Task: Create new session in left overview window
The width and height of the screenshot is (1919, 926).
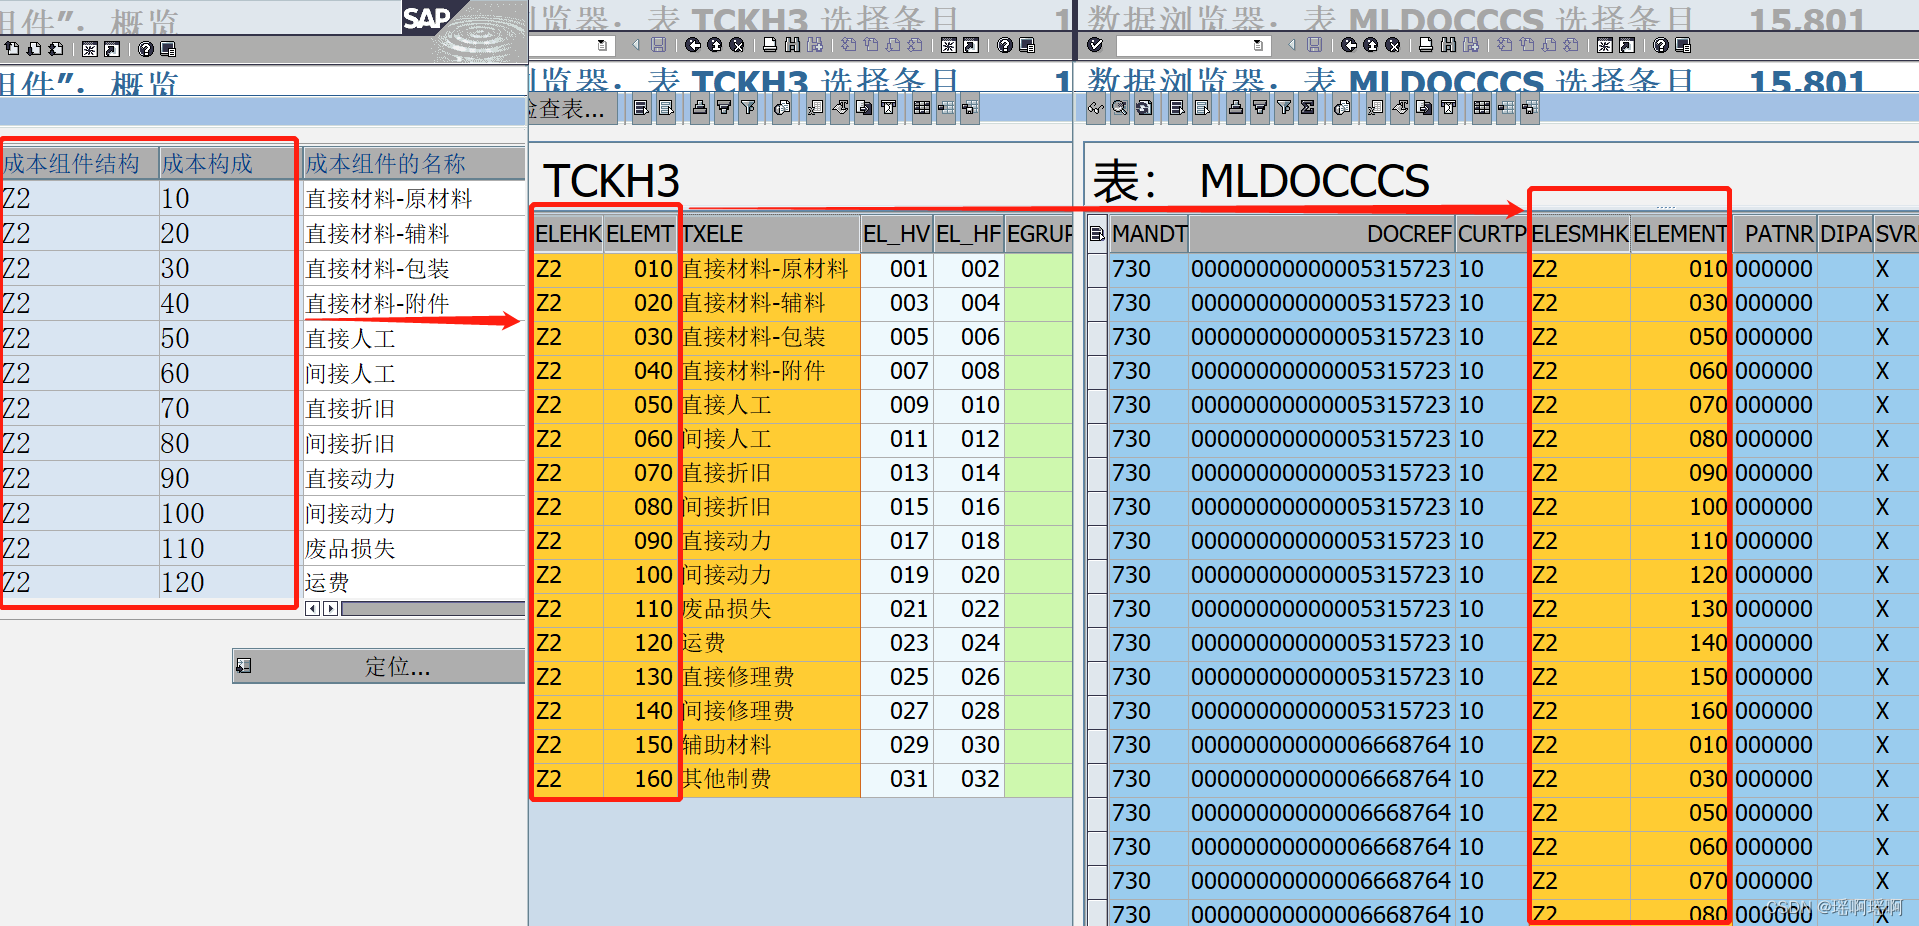Action: pos(90,49)
